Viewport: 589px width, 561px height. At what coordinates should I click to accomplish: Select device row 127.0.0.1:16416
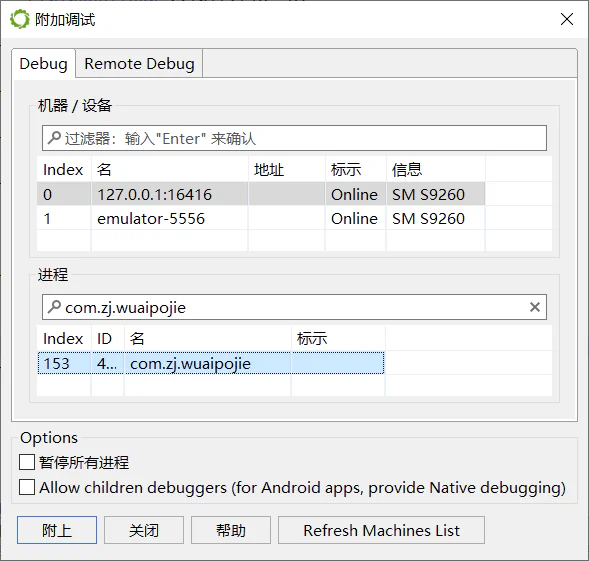click(261, 194)
